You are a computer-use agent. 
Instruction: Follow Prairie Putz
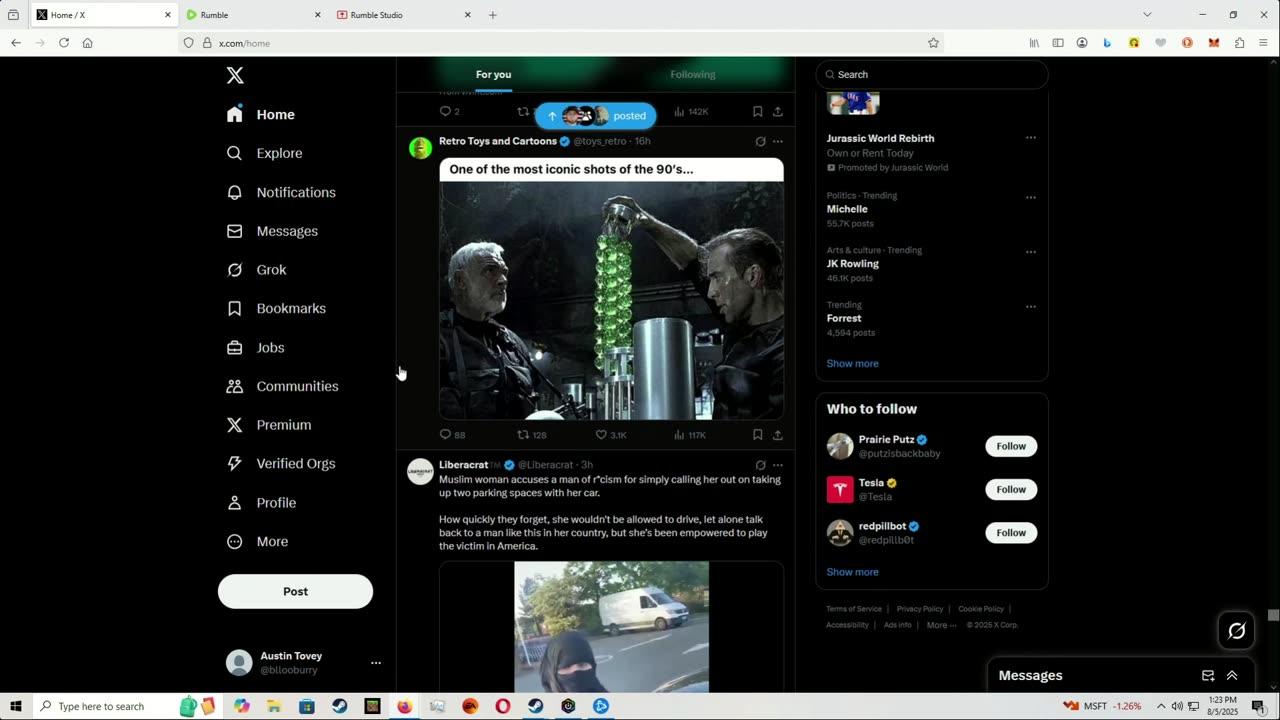point(1011,446)
